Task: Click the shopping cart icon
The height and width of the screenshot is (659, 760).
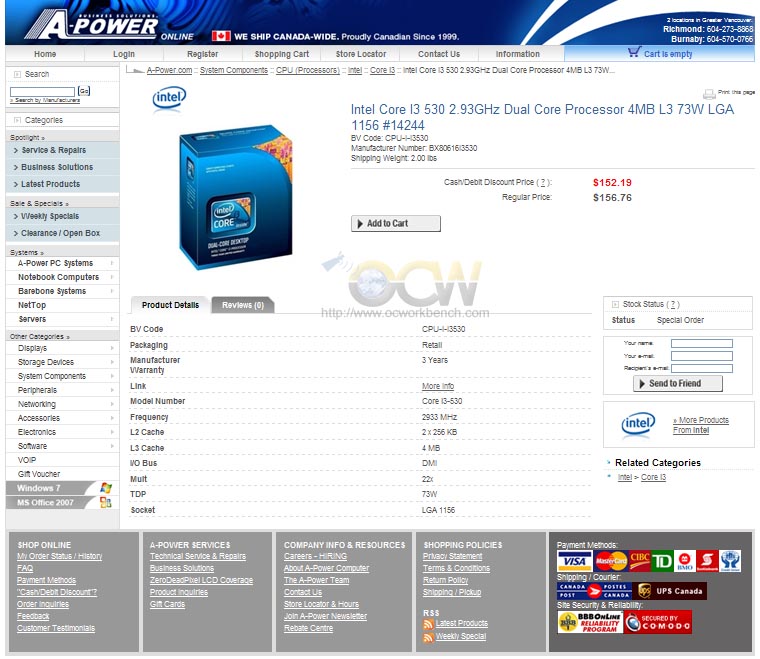Action: tap(634, 52)
